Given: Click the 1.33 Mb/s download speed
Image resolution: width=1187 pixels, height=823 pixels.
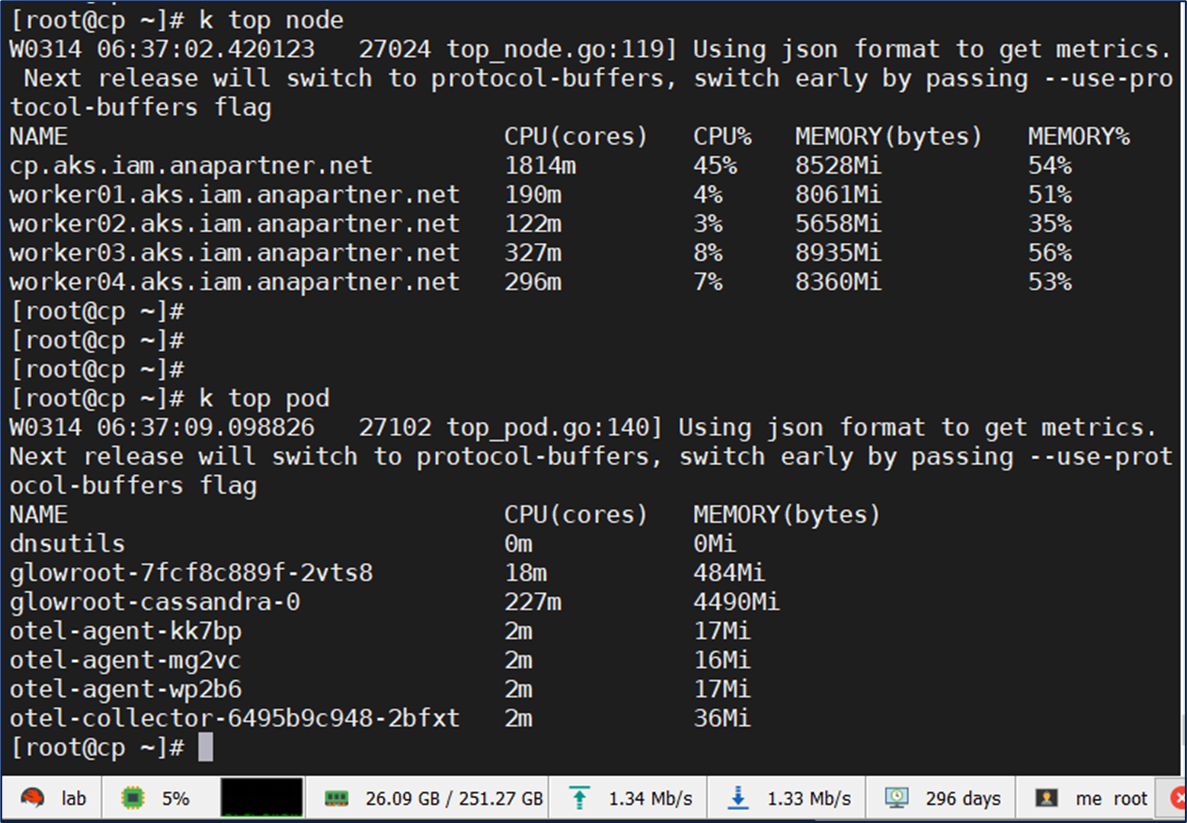Looking at the screenshot, I should [x=809, y=798].
